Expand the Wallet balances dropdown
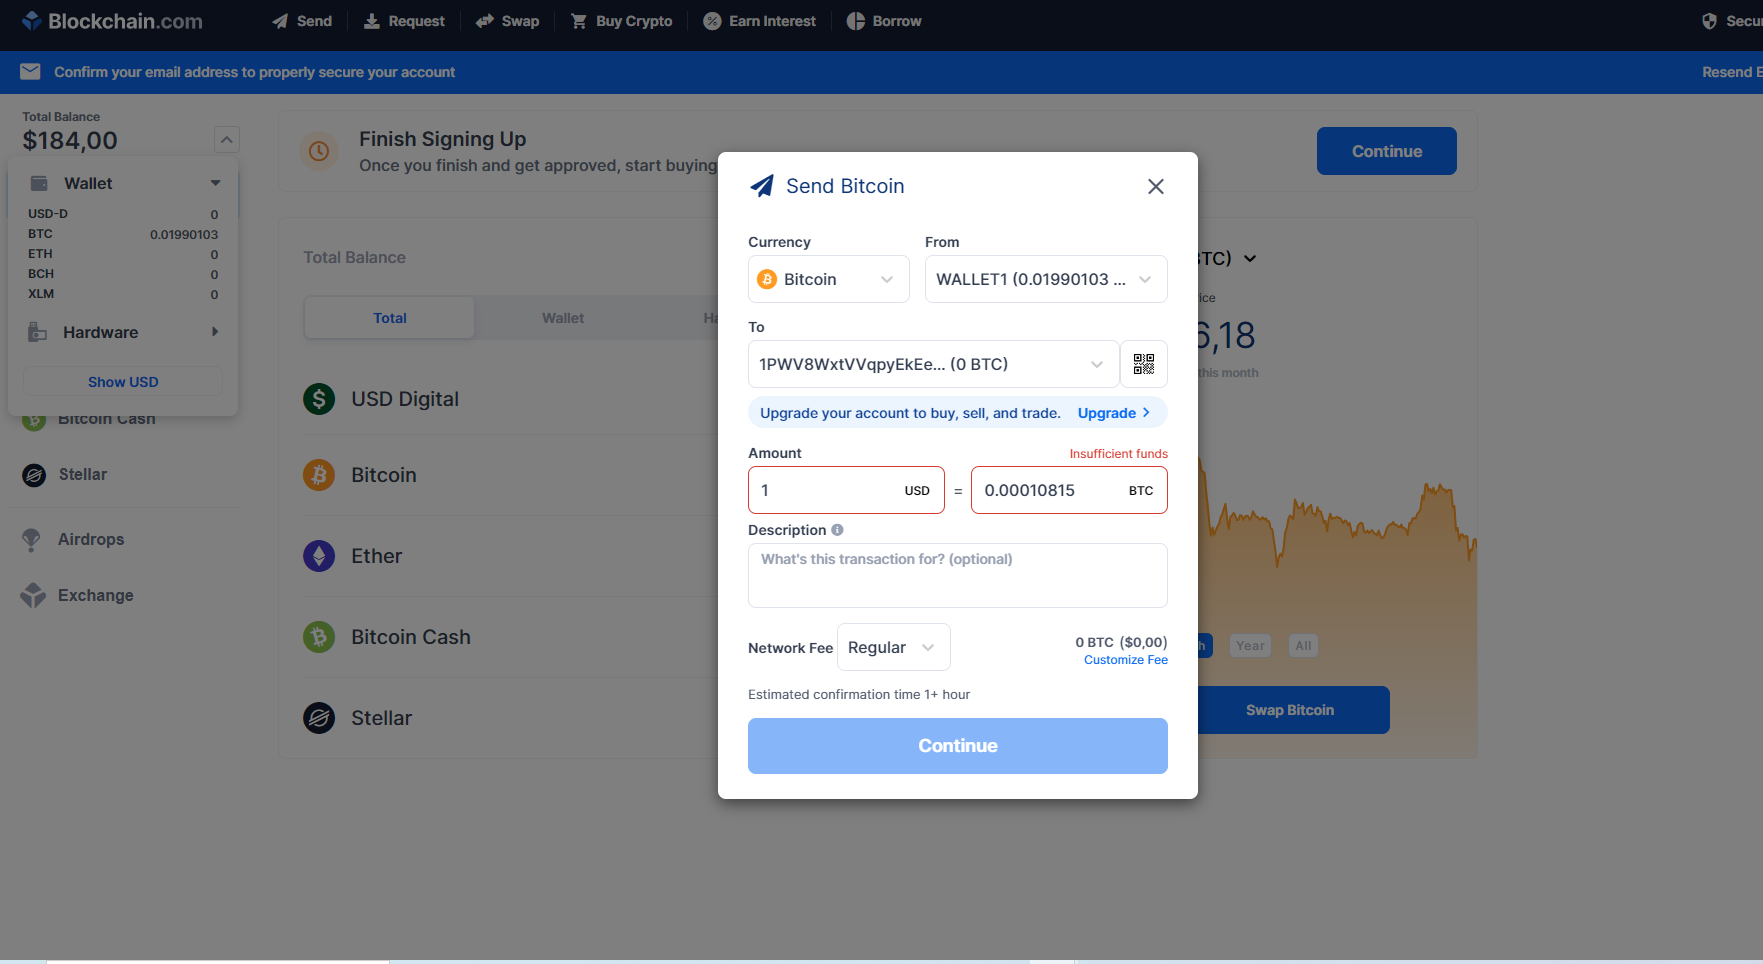Screen dimensions: 1763x964 (x=215, y=183)
